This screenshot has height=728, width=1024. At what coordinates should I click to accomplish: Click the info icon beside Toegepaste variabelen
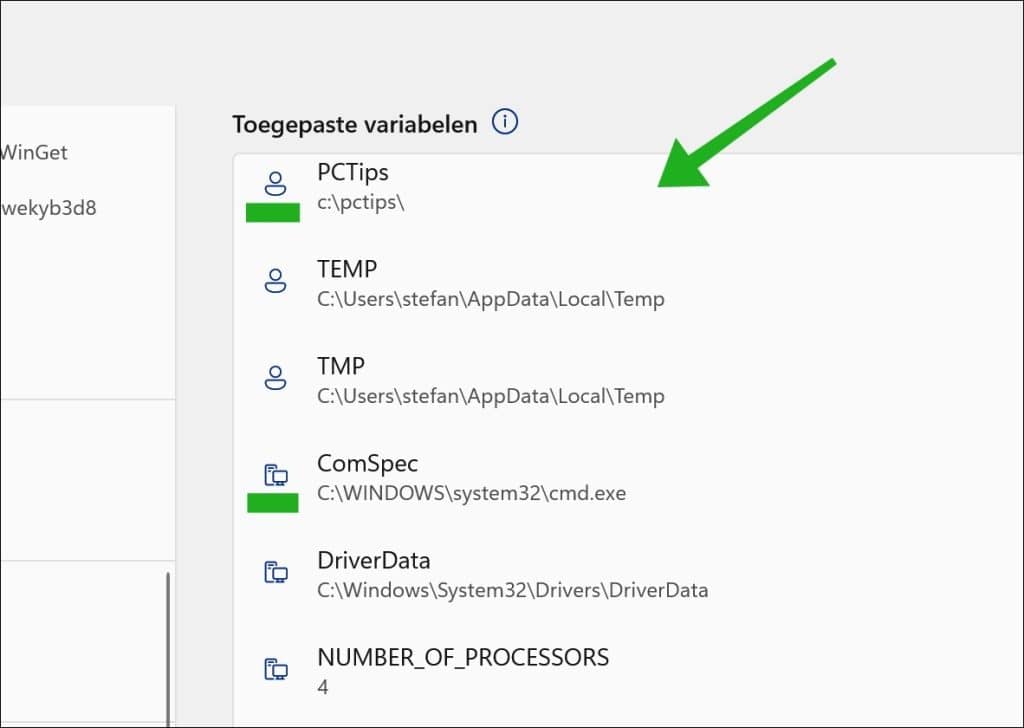point(505,122)
